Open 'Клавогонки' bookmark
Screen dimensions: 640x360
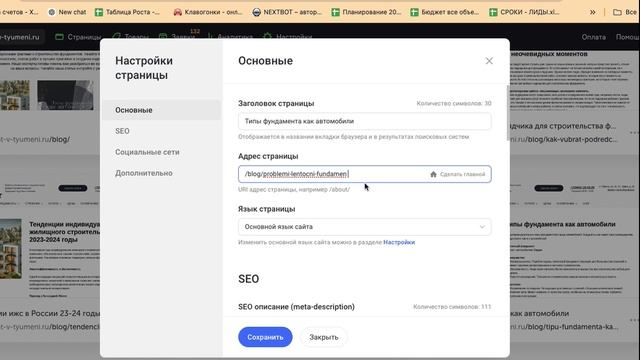click(x=208, y=12)
